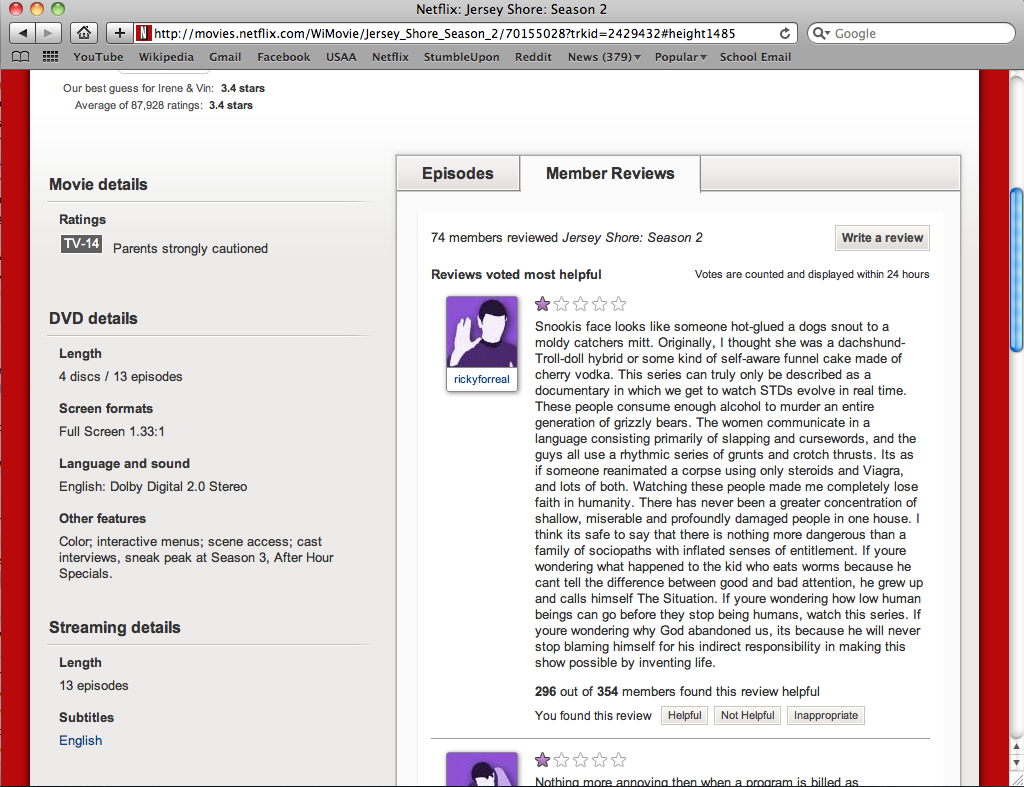This screenshot has width=1024, height=787.
Task: Switch to the Episodes tab
Action: (x=458, y=173)
